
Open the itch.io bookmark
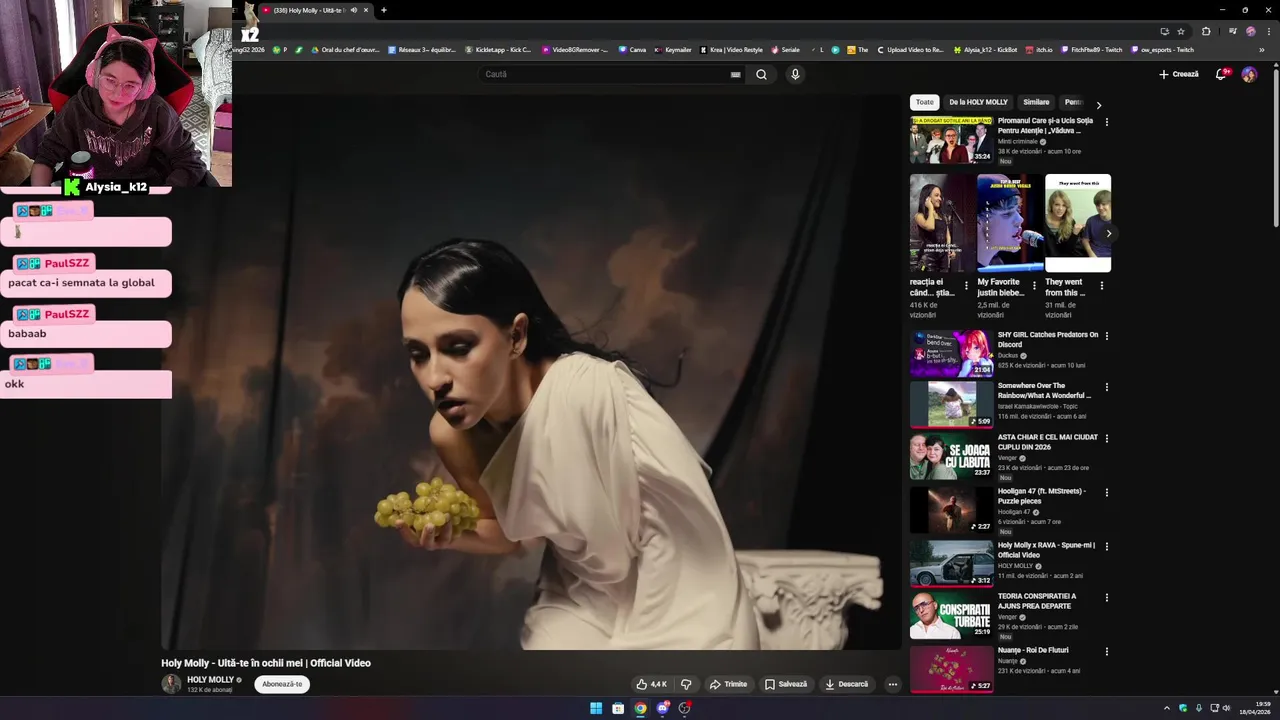tap(1039, 49)
